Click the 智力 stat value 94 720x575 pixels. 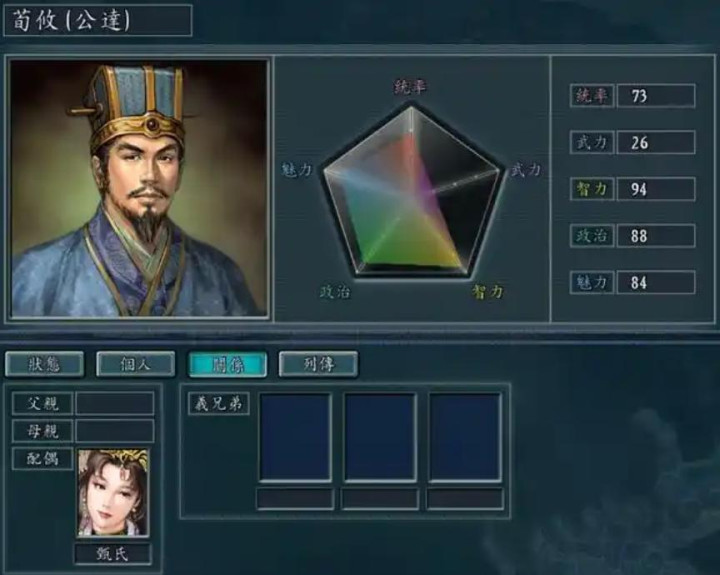[656, 189]
